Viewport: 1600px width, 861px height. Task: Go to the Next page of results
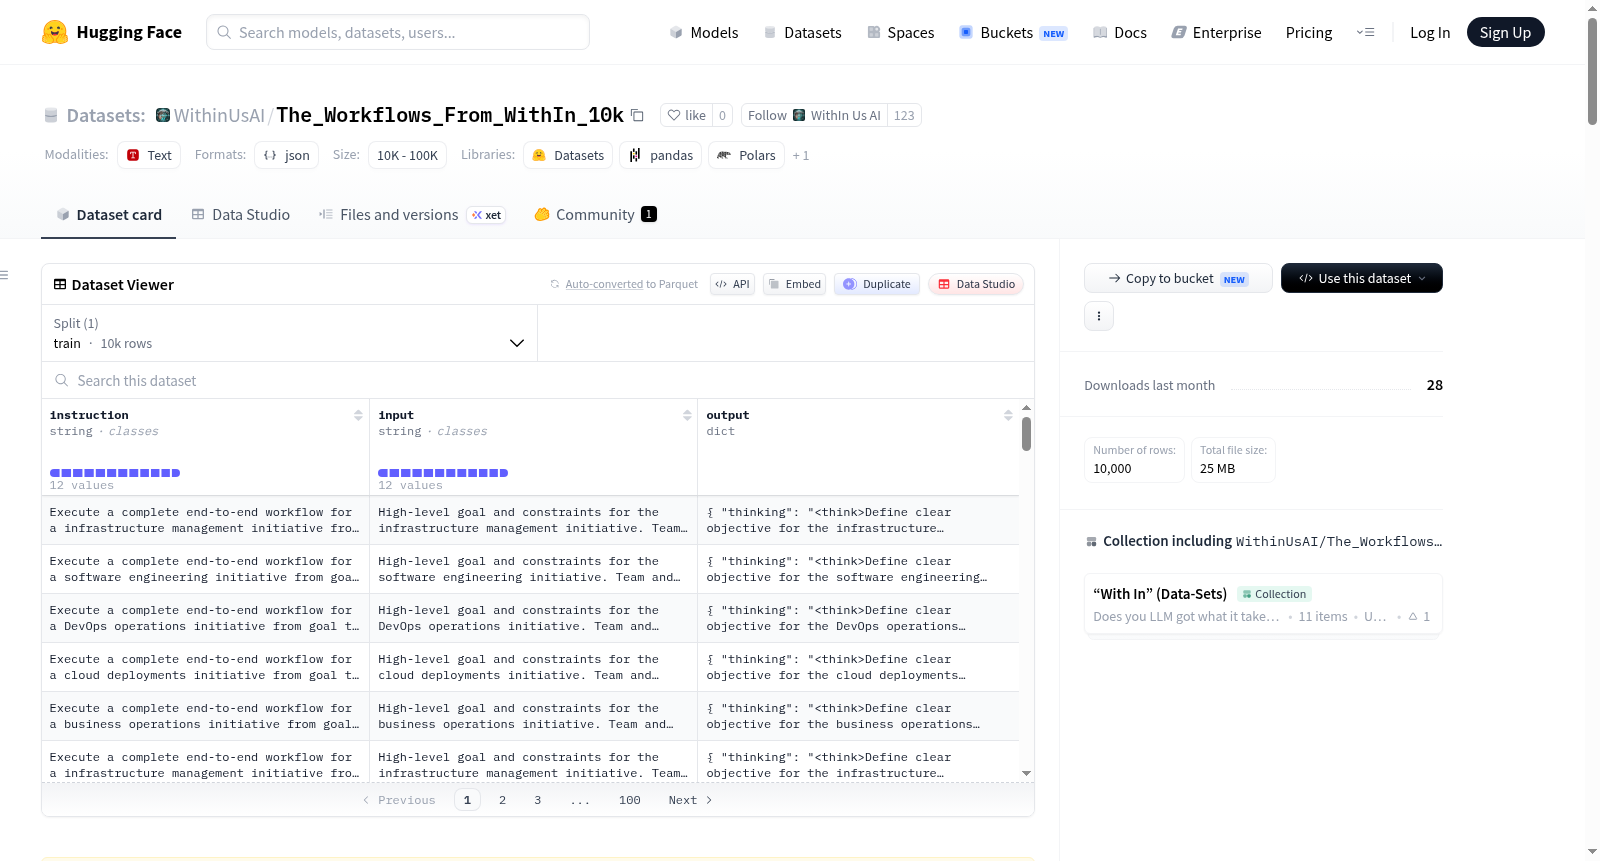690,800
